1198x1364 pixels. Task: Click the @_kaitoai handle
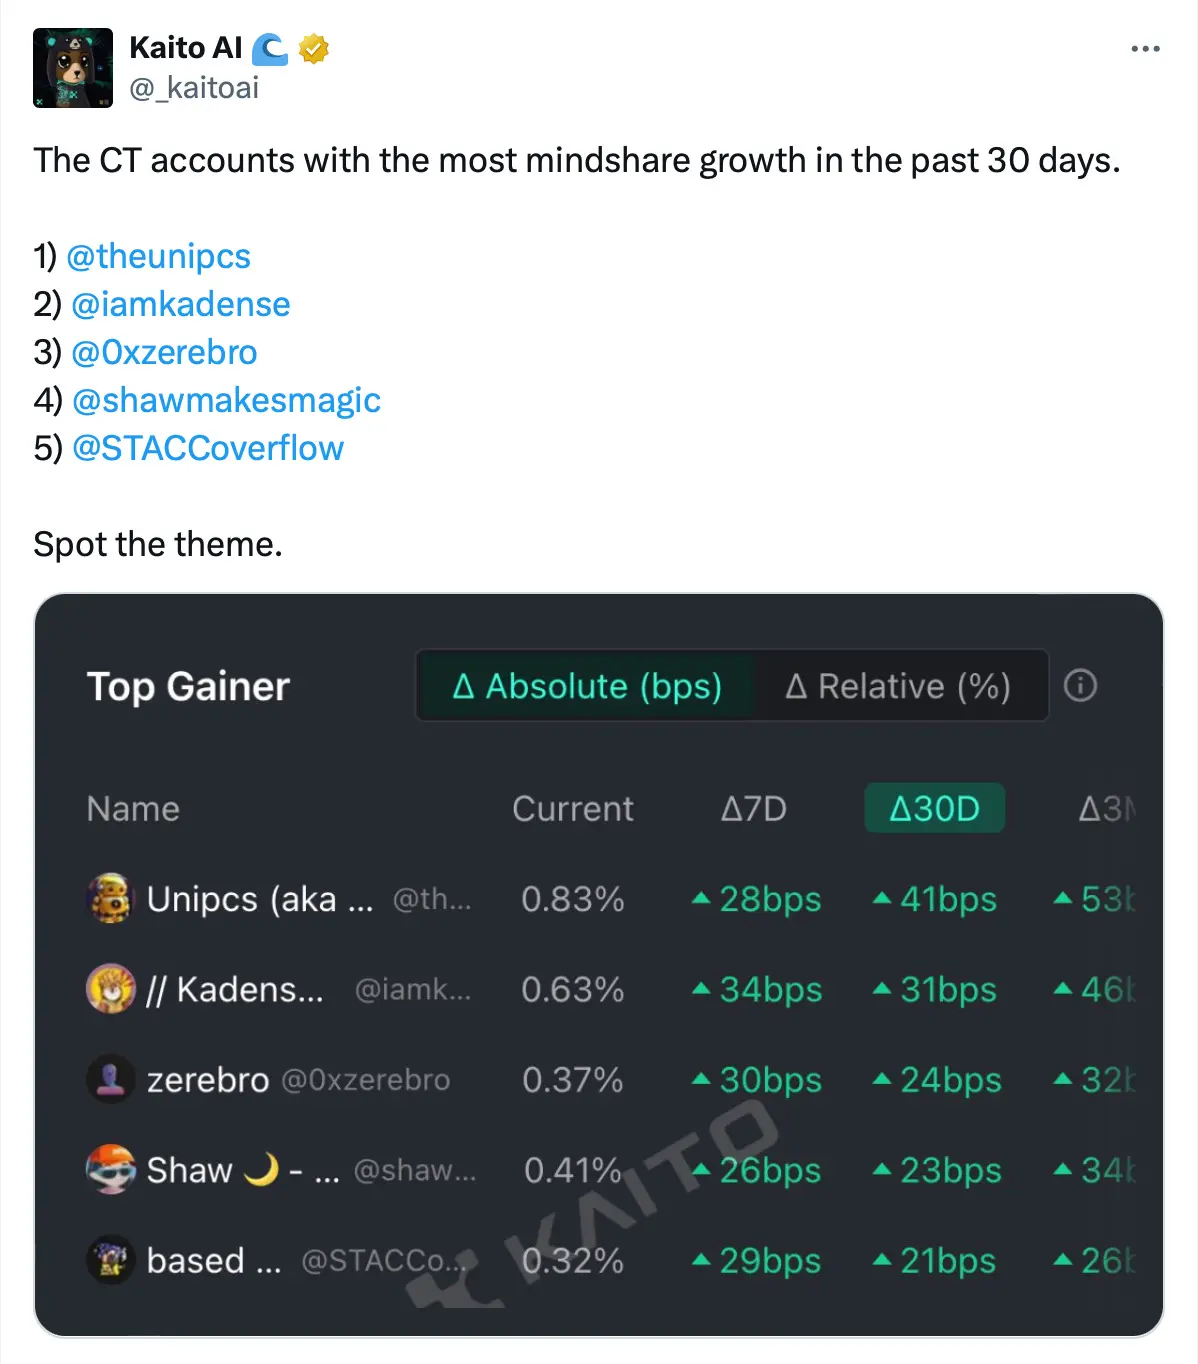[194, 88]
